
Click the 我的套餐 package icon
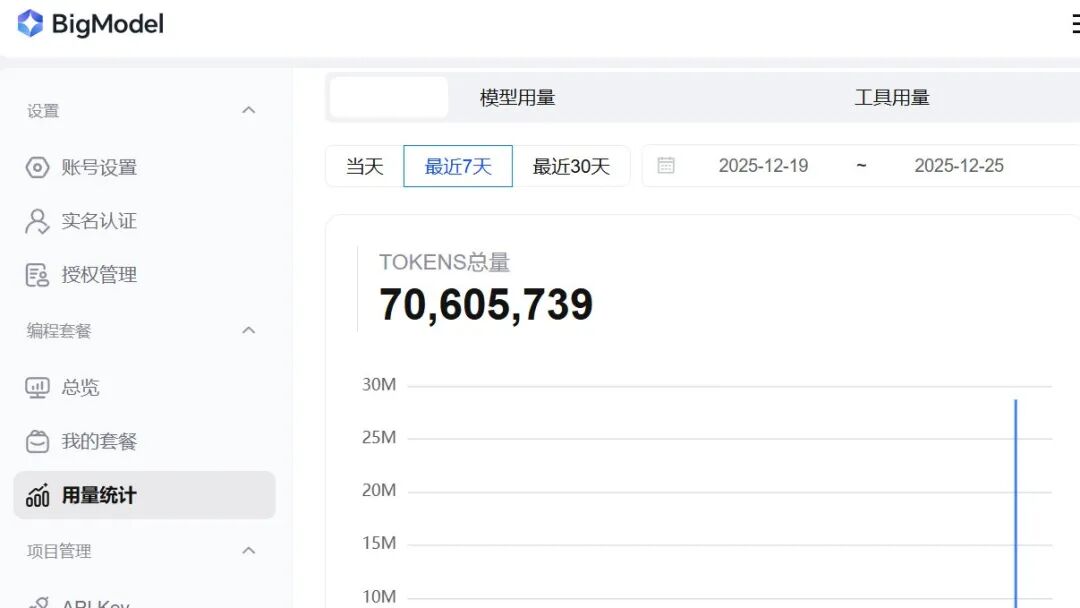(x=37, y=441)
